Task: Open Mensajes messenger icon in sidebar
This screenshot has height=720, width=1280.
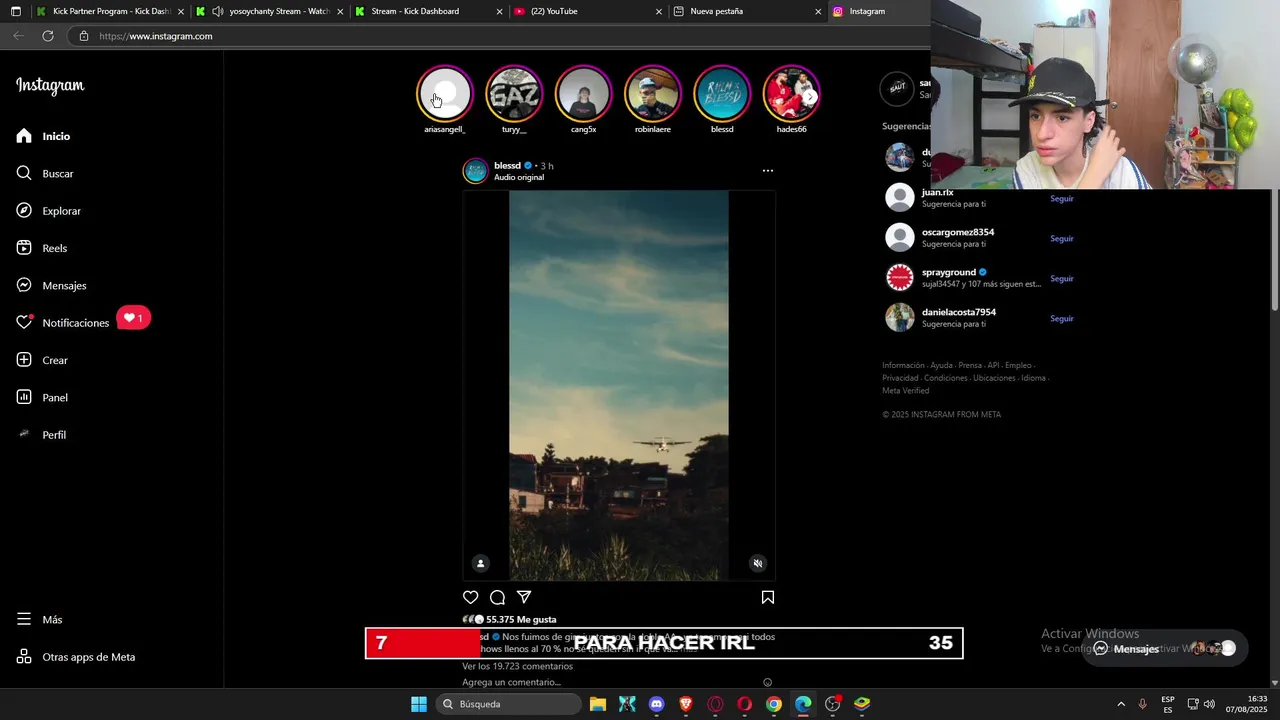Action: pyautogui.click(x=24, y=285)
